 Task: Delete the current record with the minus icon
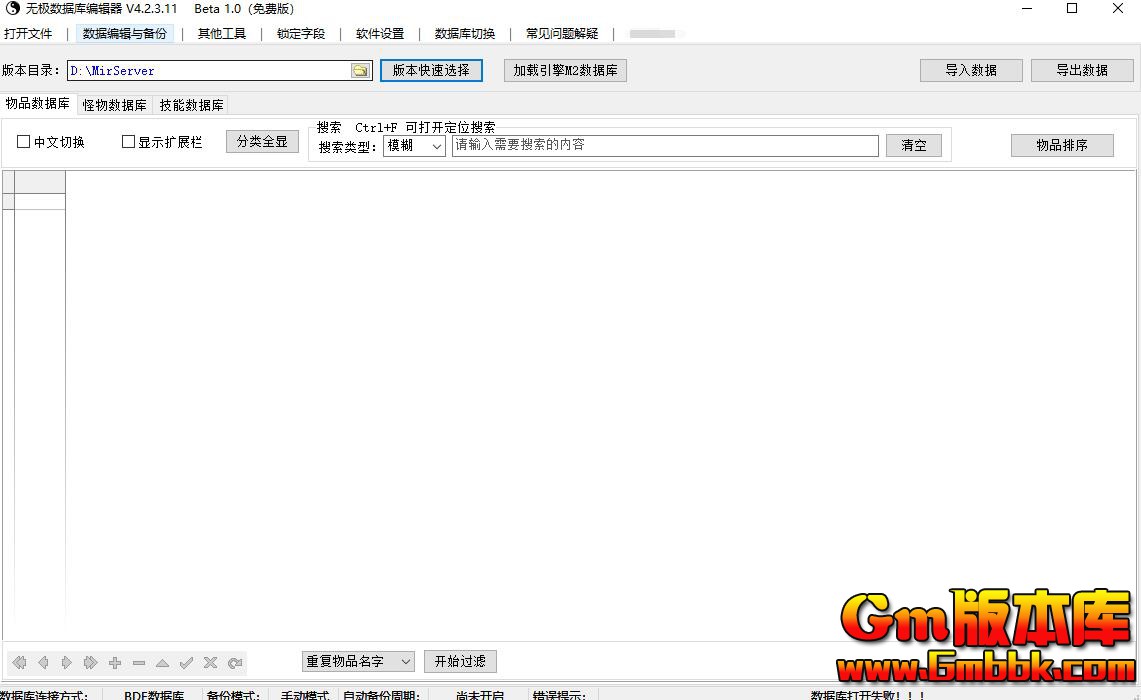tap(139, 662)
